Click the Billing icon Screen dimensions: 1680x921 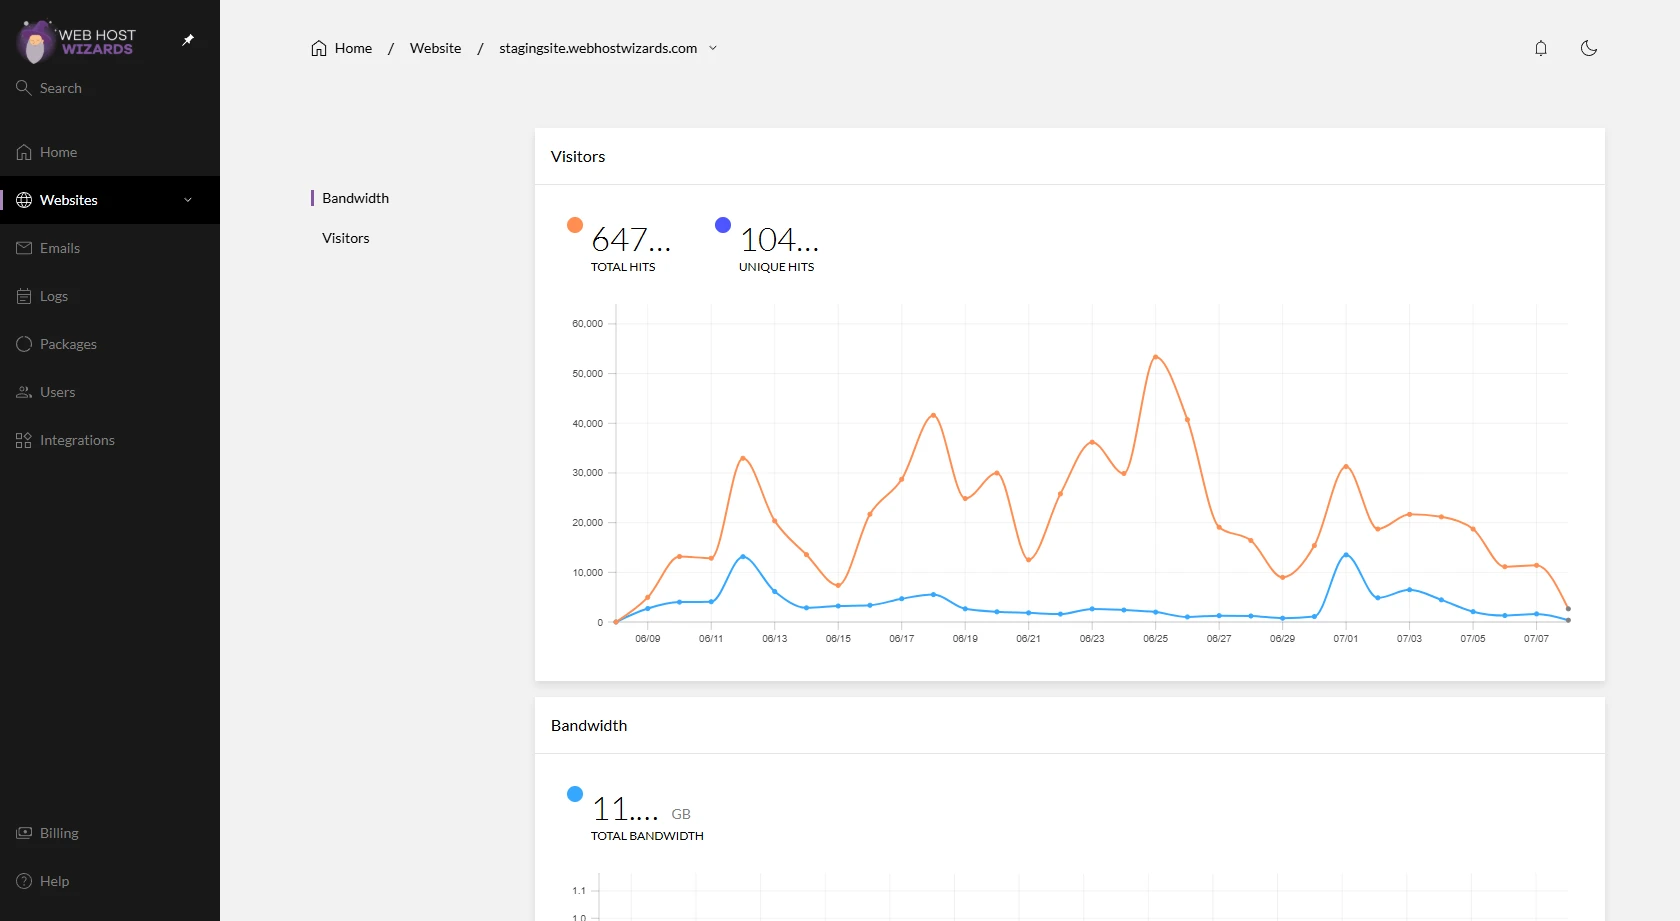pyautogui.click(x=24, y=833)
